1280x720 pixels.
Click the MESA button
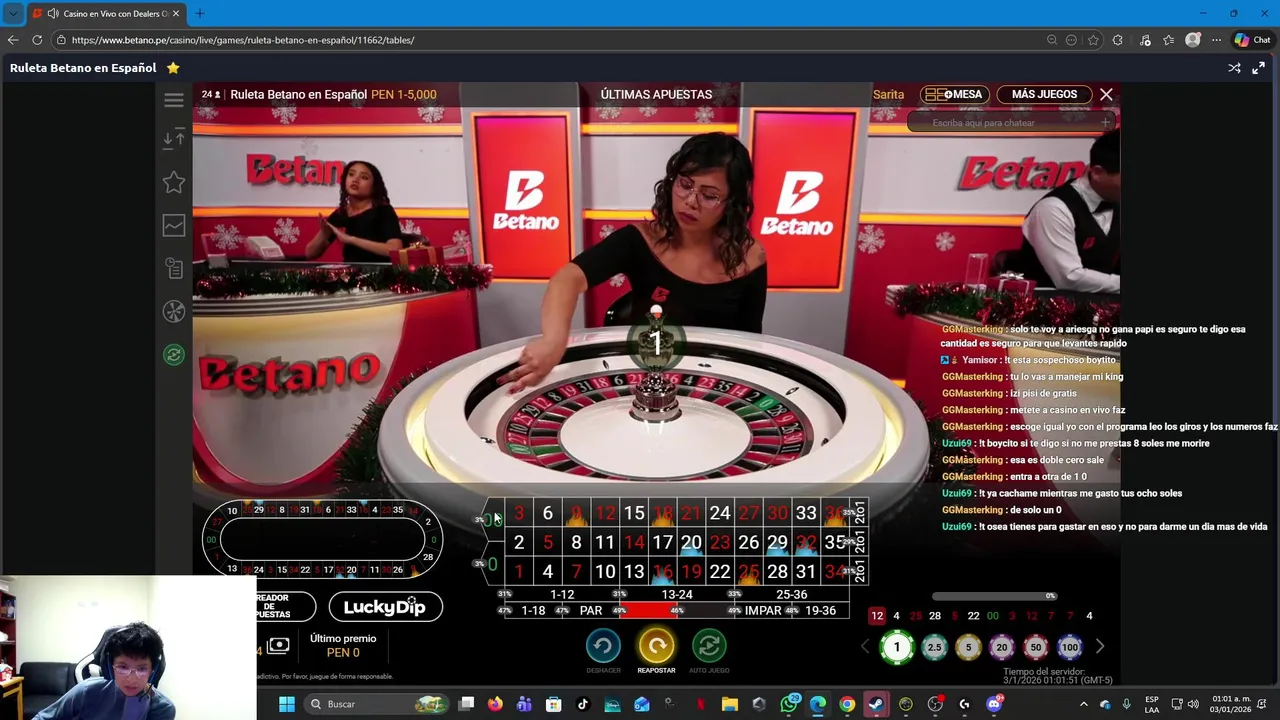pyautogui.click(x=954, y=94)
